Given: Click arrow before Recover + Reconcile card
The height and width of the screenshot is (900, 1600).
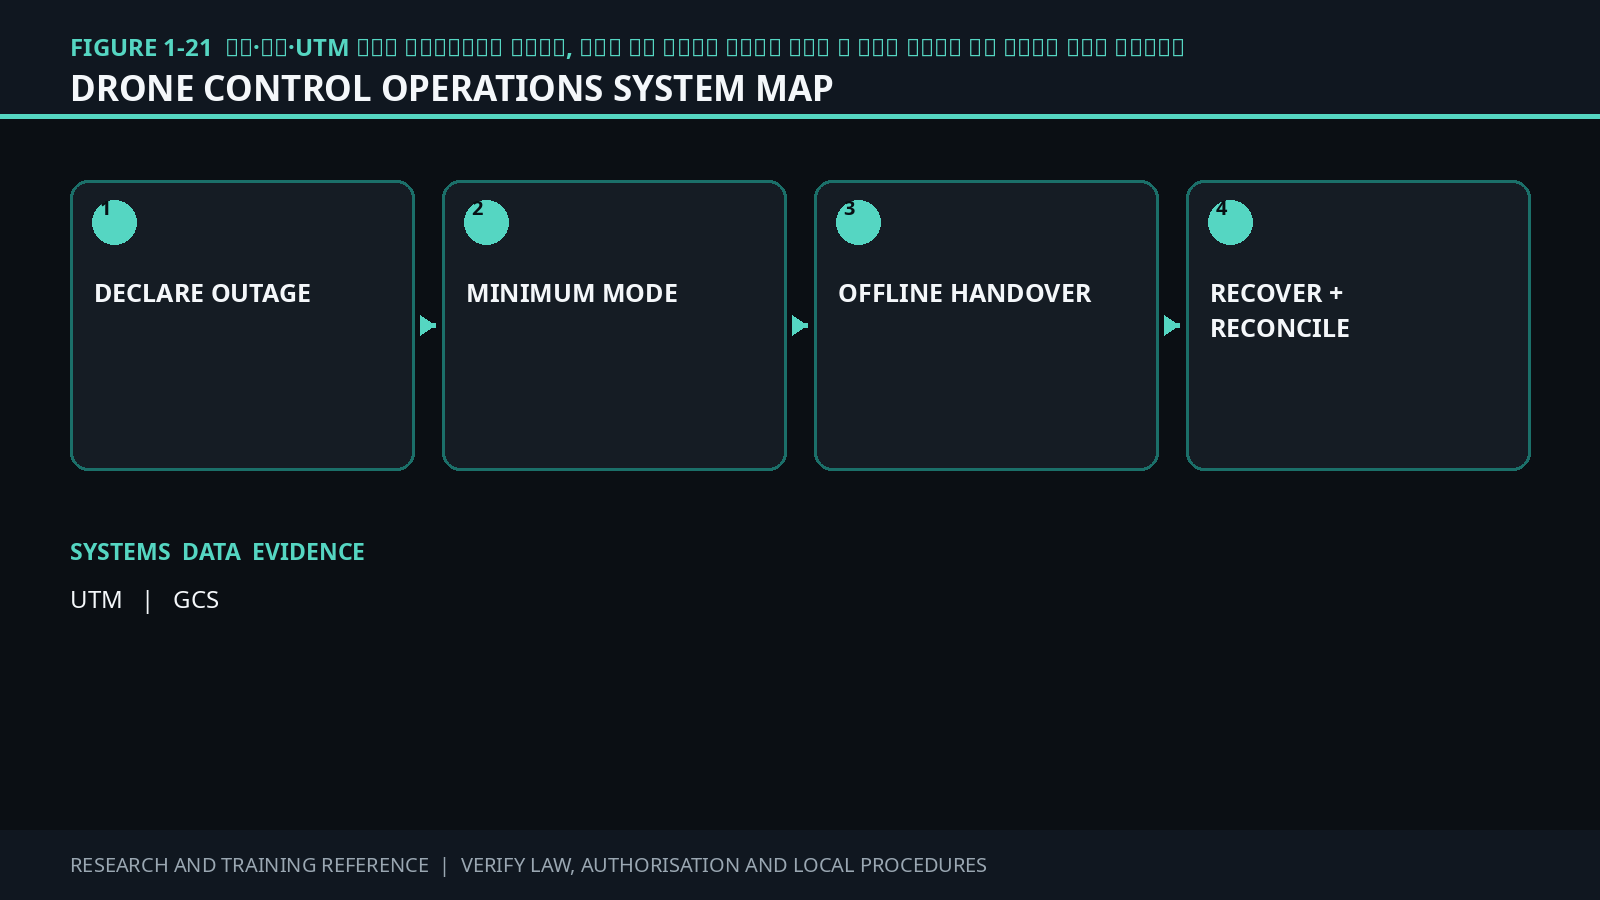Looking at the screenshot, I should (1172, 326).
